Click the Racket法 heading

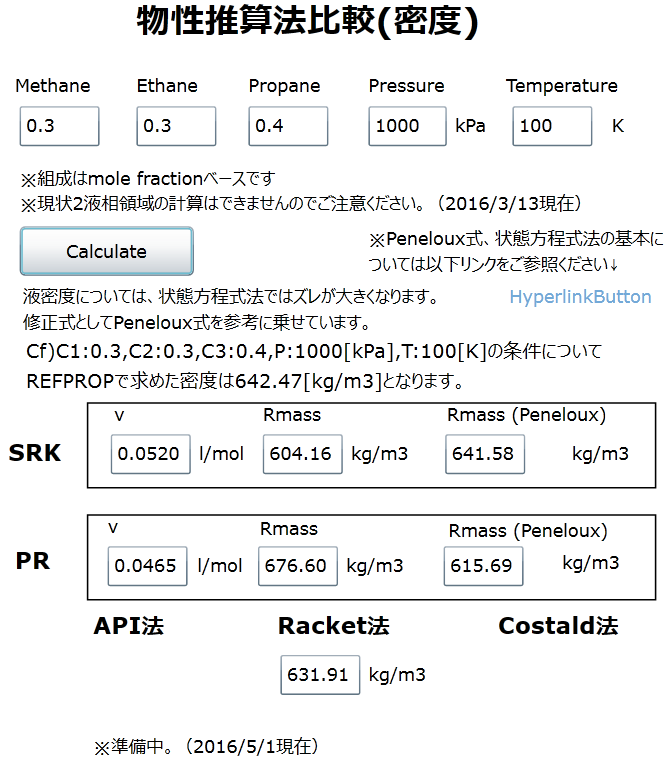[x=333, y=627]
